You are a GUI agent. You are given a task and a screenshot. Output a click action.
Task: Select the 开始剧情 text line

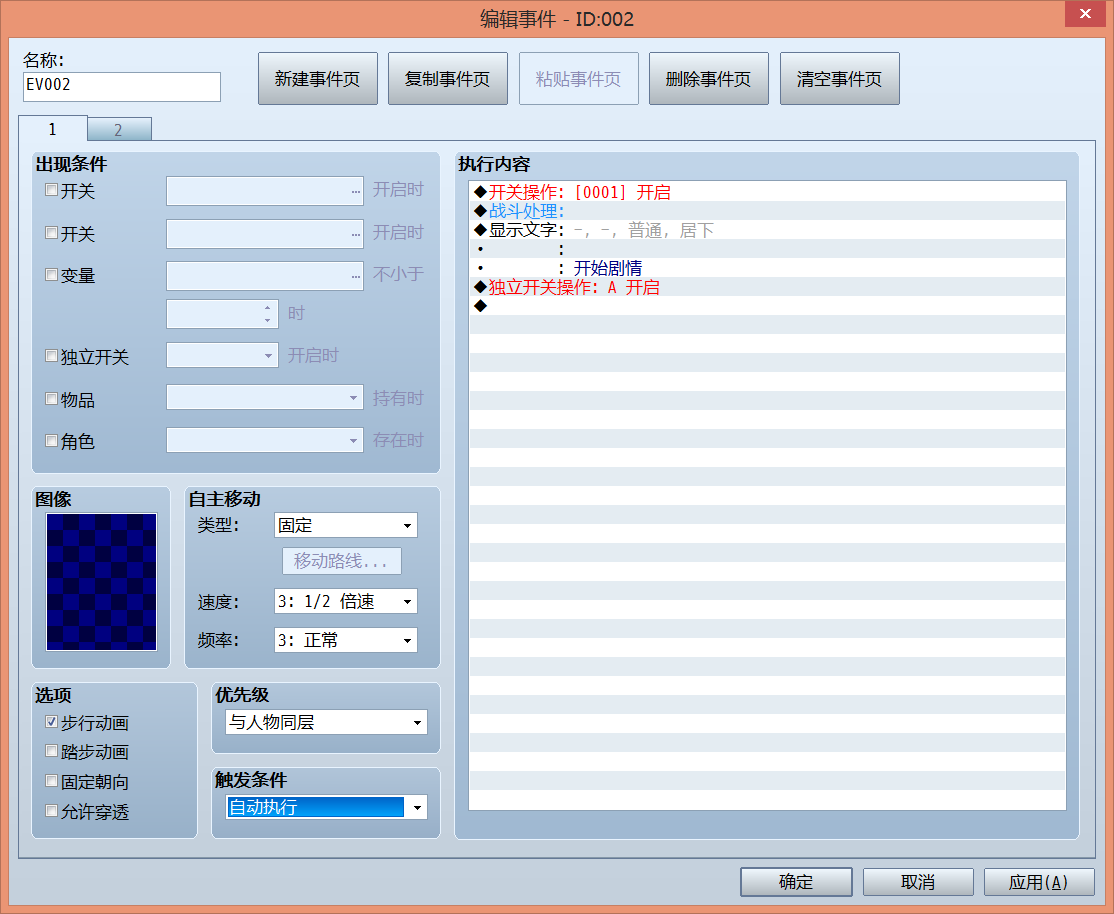[767, 268]
